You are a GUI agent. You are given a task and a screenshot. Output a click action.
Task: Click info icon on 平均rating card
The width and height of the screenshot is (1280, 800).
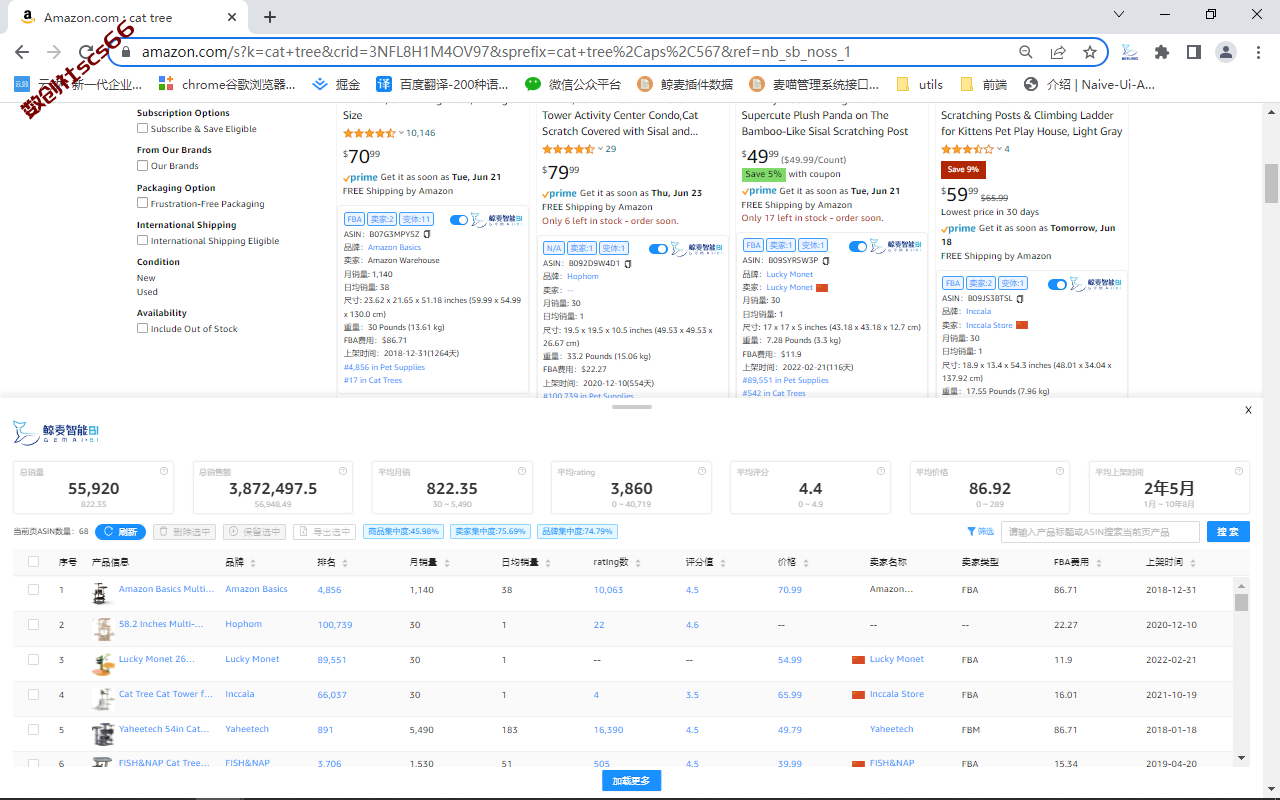[702, 470]
